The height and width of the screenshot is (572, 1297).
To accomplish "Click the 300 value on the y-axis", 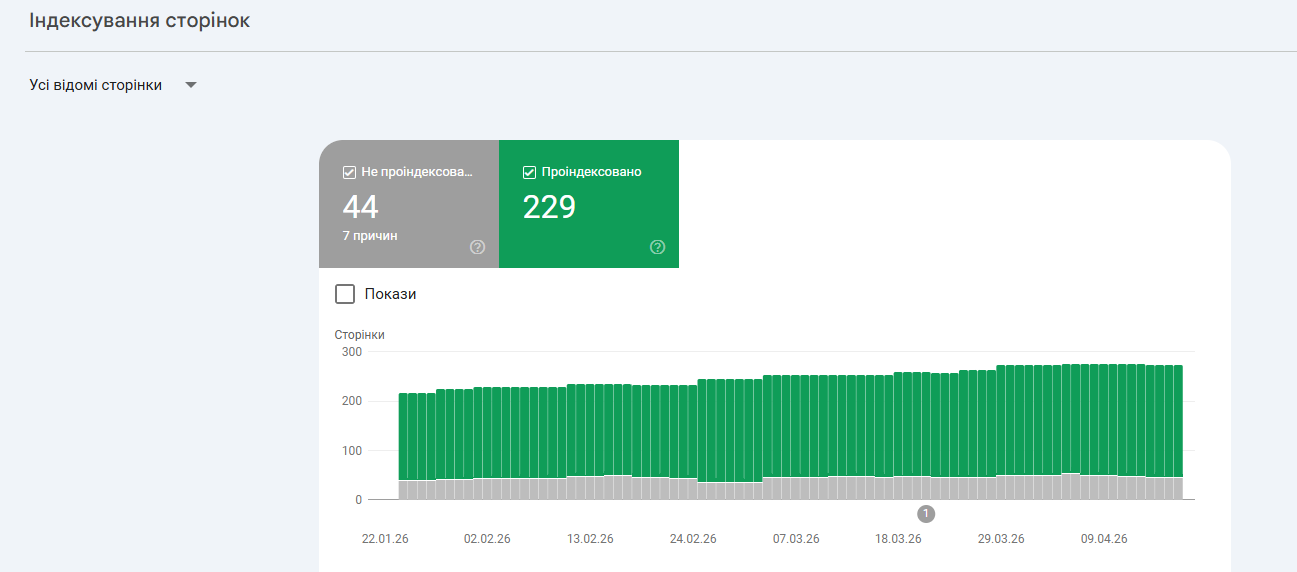I will tap(351, 352).
